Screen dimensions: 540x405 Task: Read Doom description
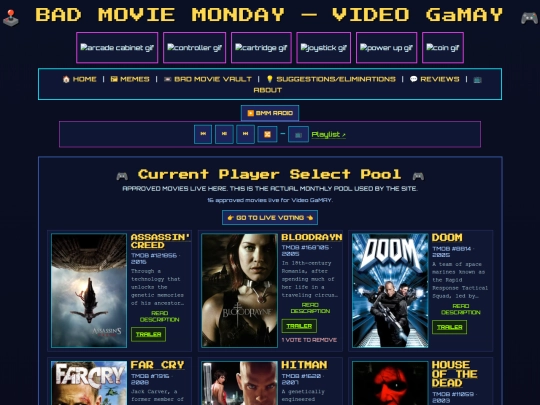(x=460, y=309)
